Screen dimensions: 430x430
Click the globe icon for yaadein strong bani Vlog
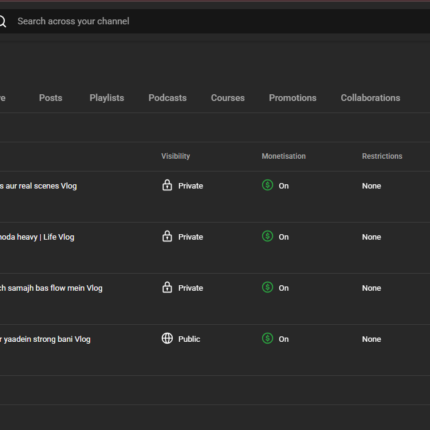(167, 338)
